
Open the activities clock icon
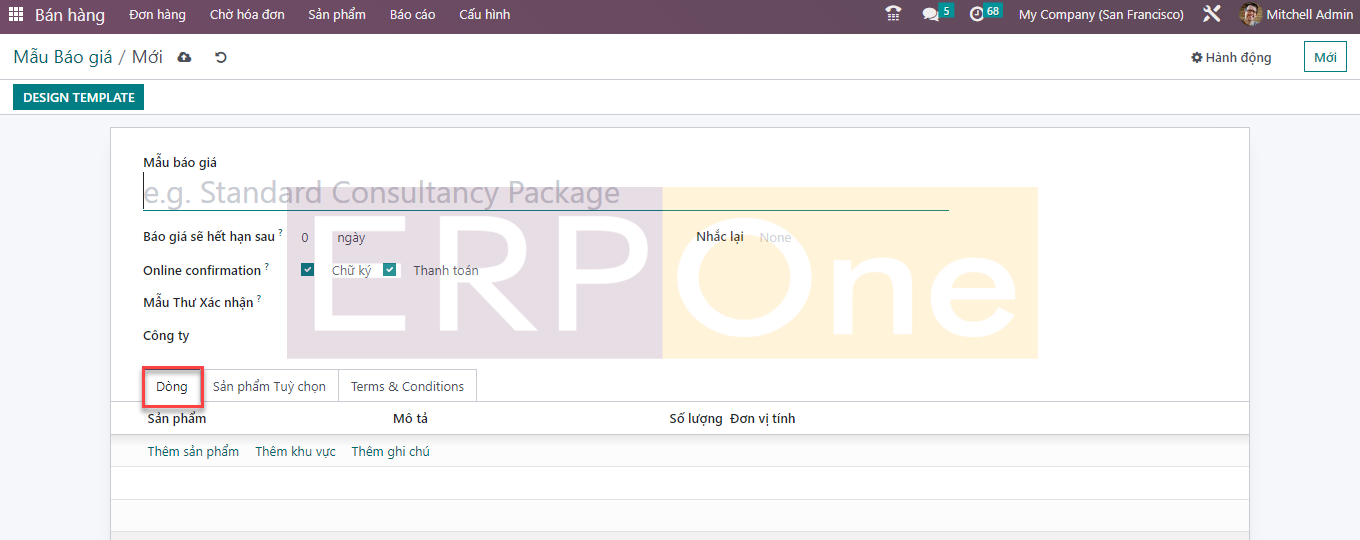977,15
